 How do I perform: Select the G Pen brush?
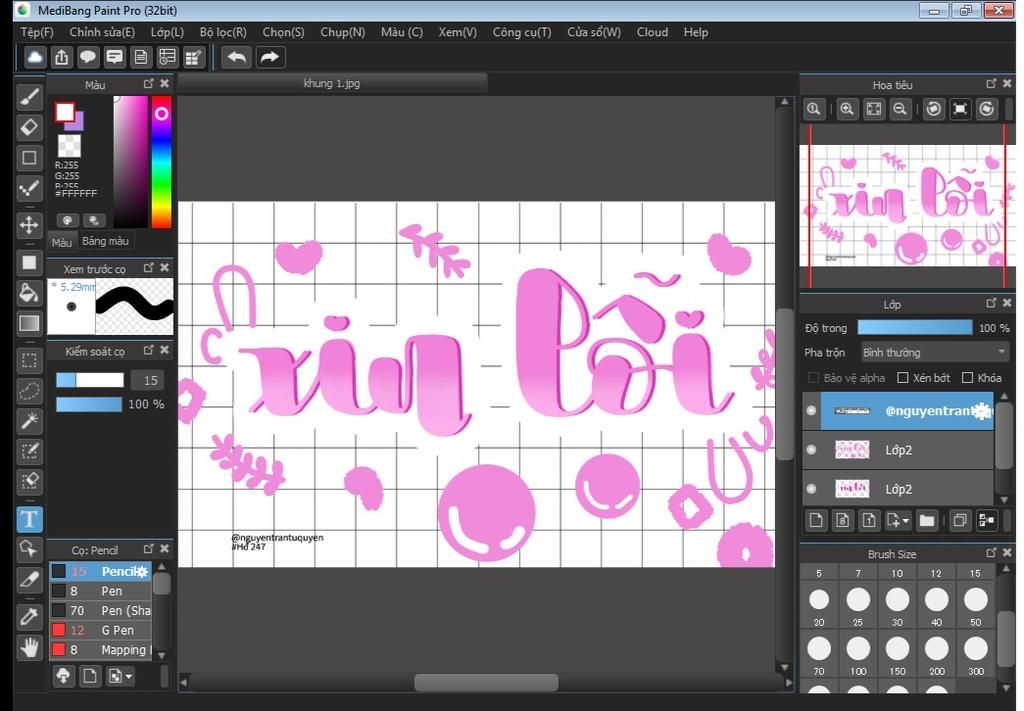coord(101,630)
